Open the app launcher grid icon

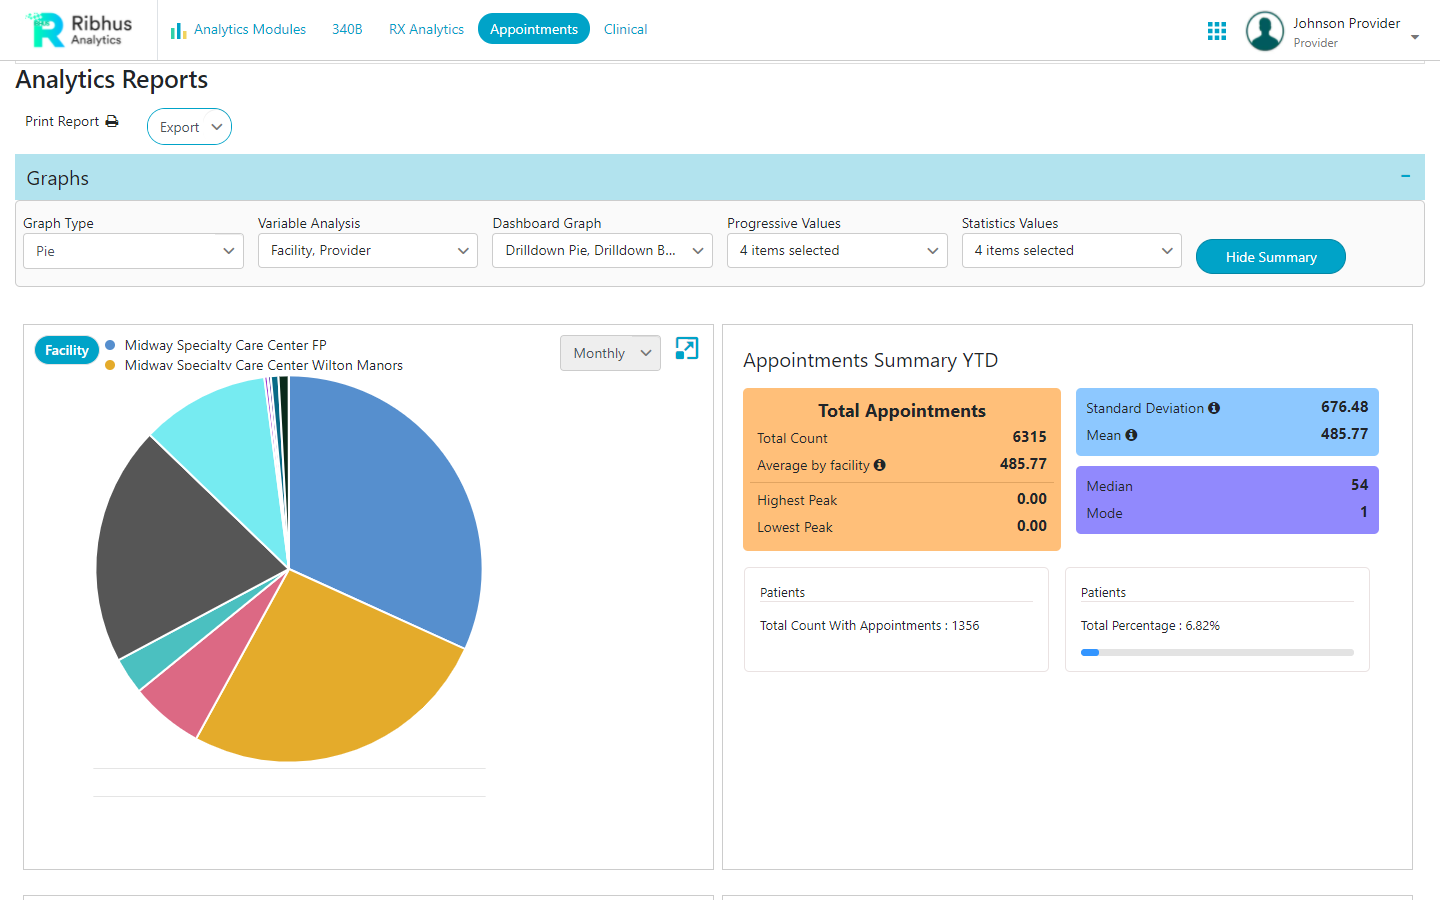(1217, 31)
